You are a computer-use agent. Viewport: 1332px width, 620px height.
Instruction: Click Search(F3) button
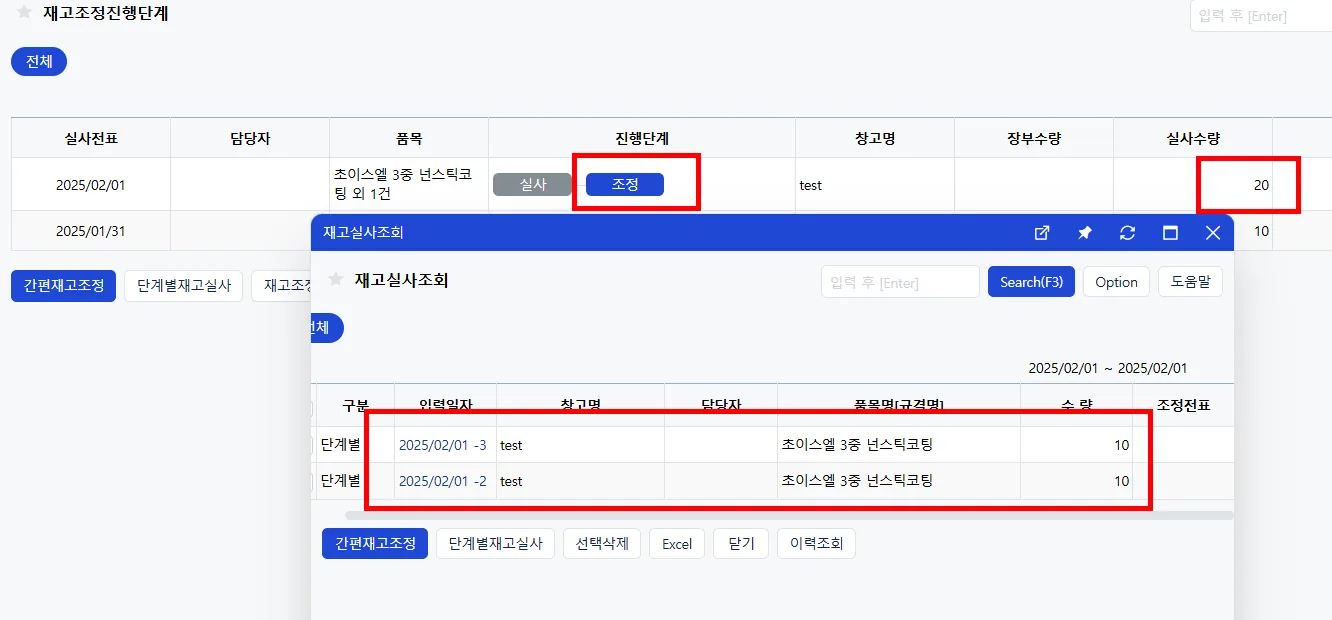pyautogui.click(x=1031, y=282)
